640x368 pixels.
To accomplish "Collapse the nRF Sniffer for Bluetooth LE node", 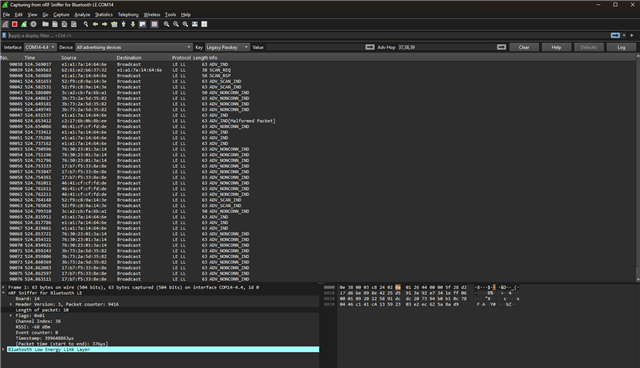I will [4, 293].
